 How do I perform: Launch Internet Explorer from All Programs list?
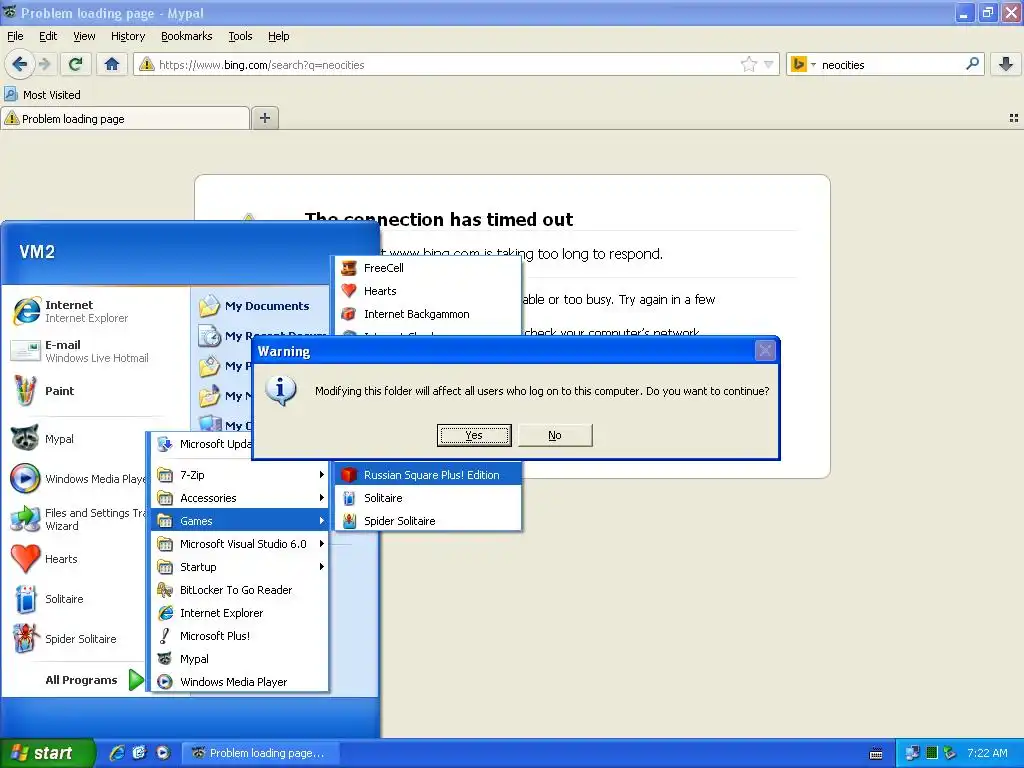240,613
